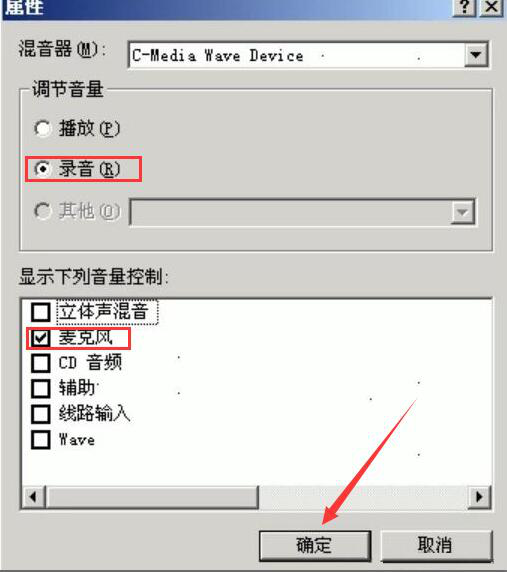
Task: Select the 其他 (O) radio button
Action: tap(42, 211)
